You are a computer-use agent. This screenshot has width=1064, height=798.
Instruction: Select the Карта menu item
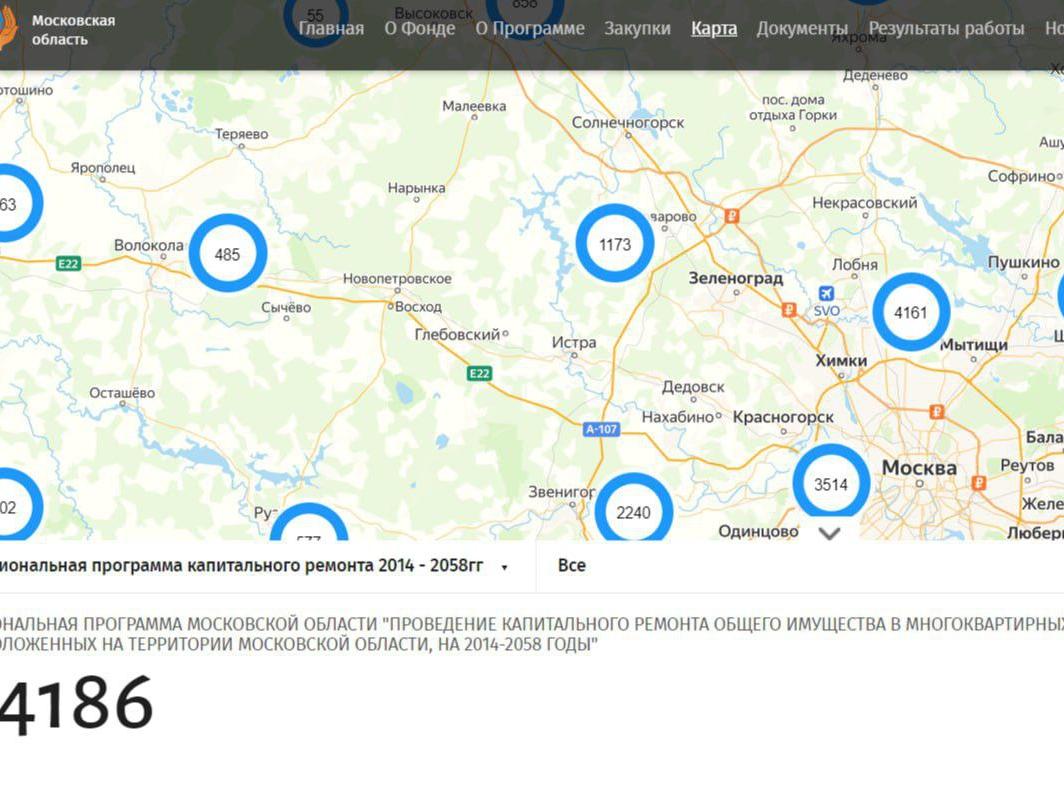(x=714, y=28)
